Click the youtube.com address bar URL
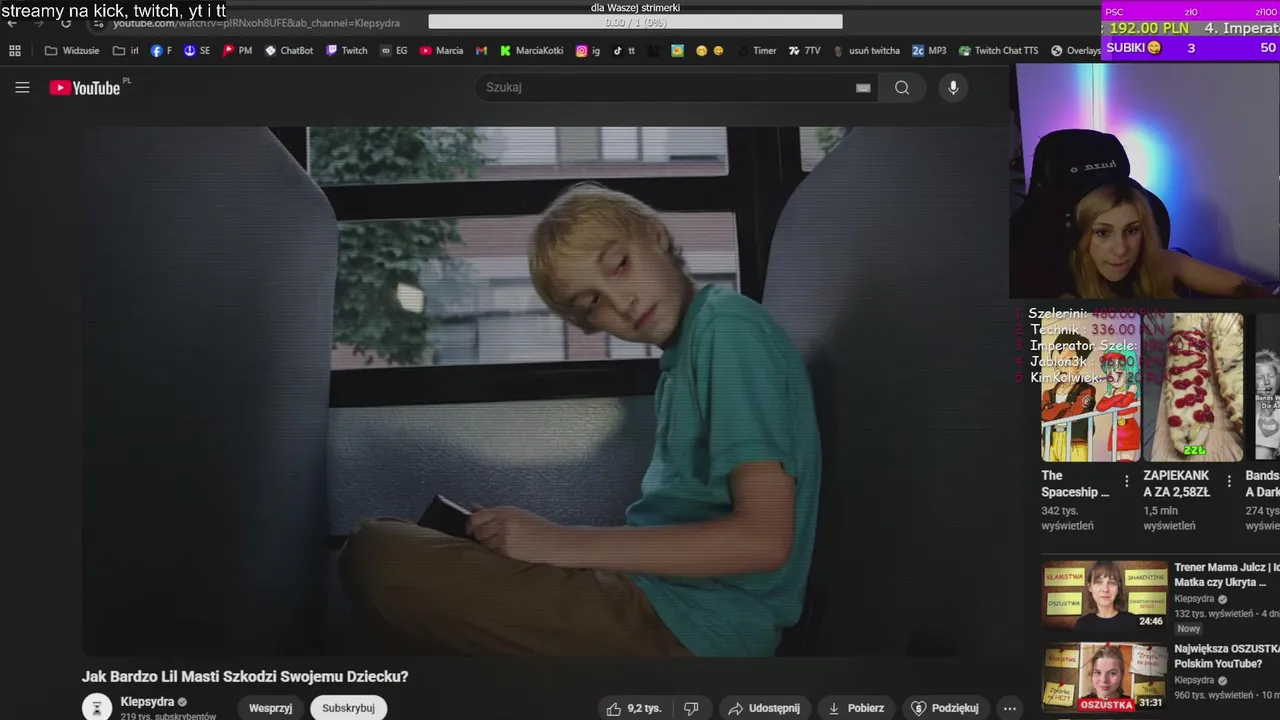1280x720 pixels. [256, 23]
